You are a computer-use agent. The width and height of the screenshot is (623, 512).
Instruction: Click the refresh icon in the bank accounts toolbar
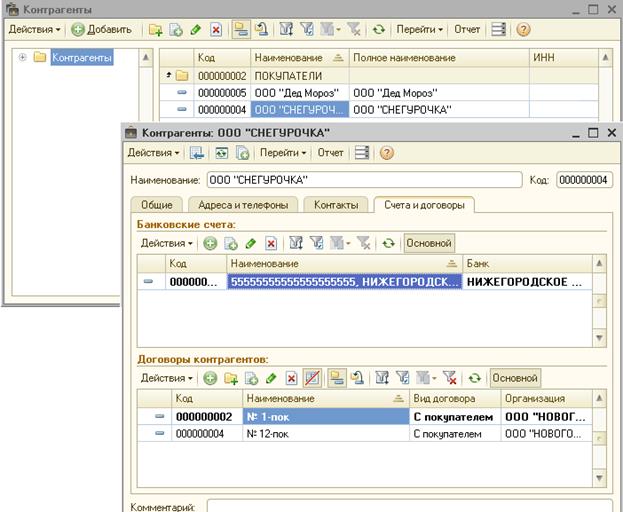coord(388,243)
